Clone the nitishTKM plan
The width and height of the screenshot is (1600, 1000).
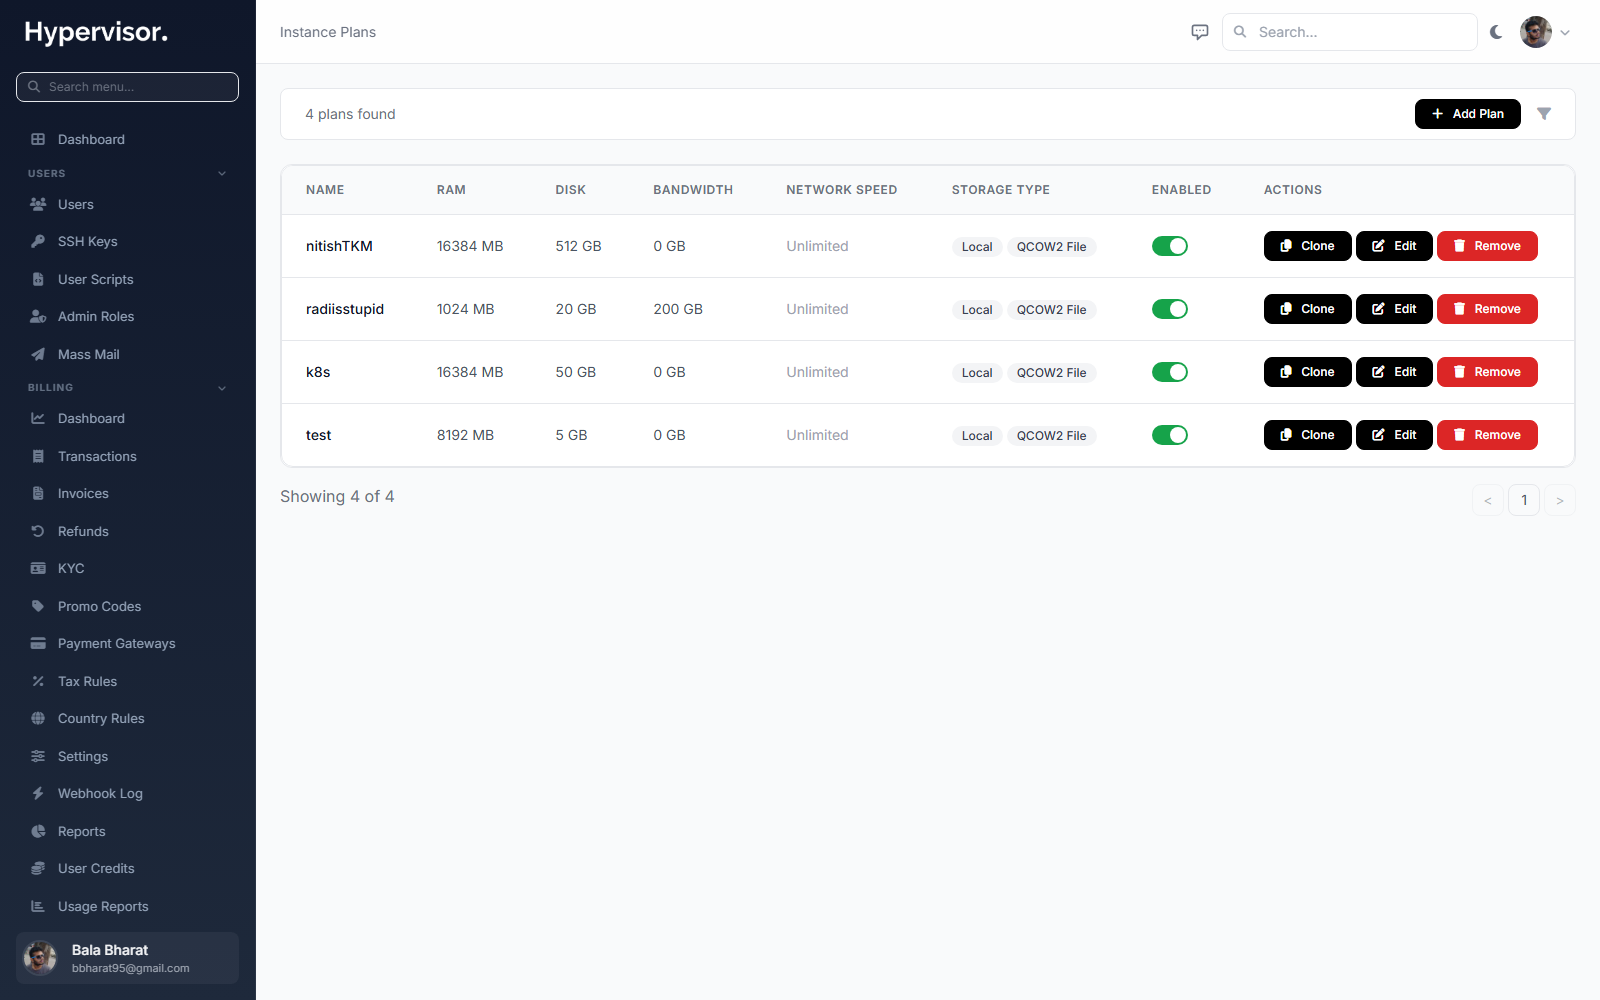(1307, 246)
